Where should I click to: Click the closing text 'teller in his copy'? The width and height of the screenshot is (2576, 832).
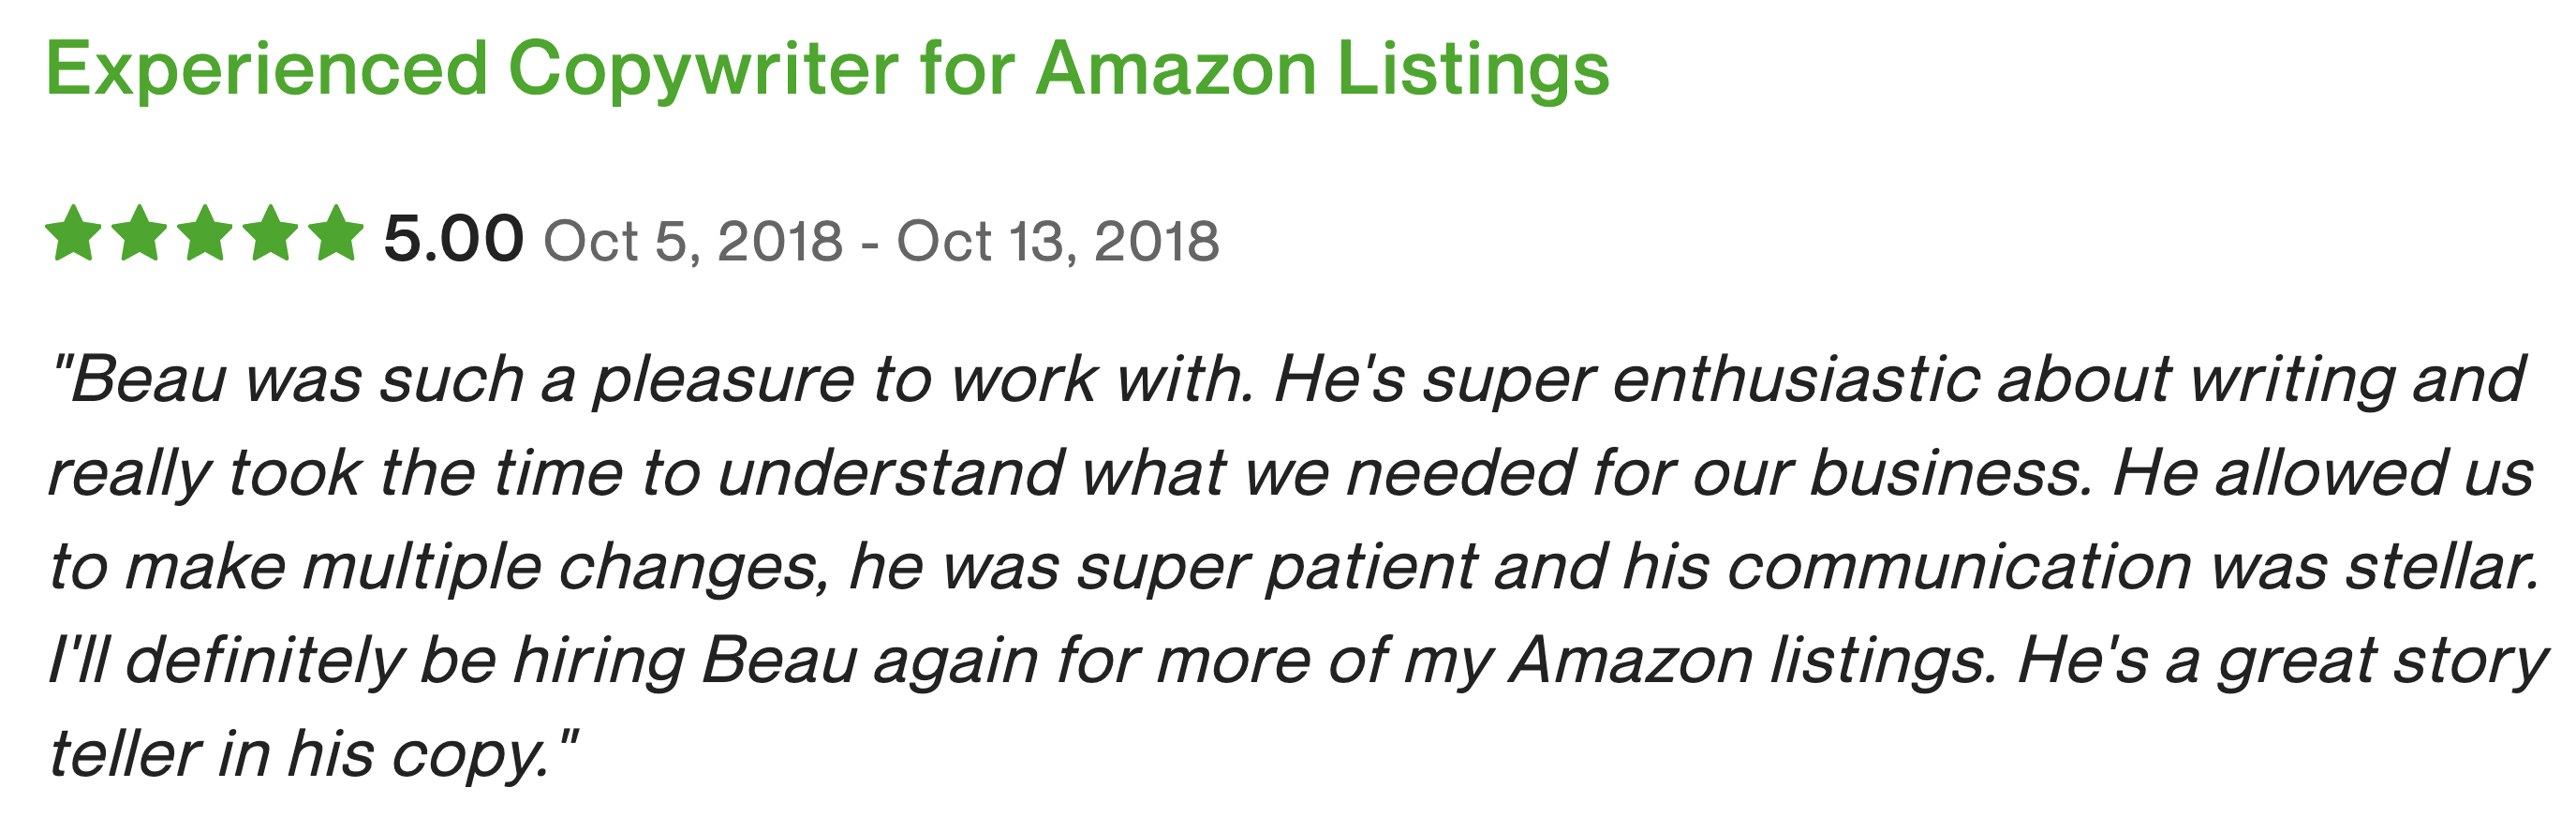[x=300, y=755]
